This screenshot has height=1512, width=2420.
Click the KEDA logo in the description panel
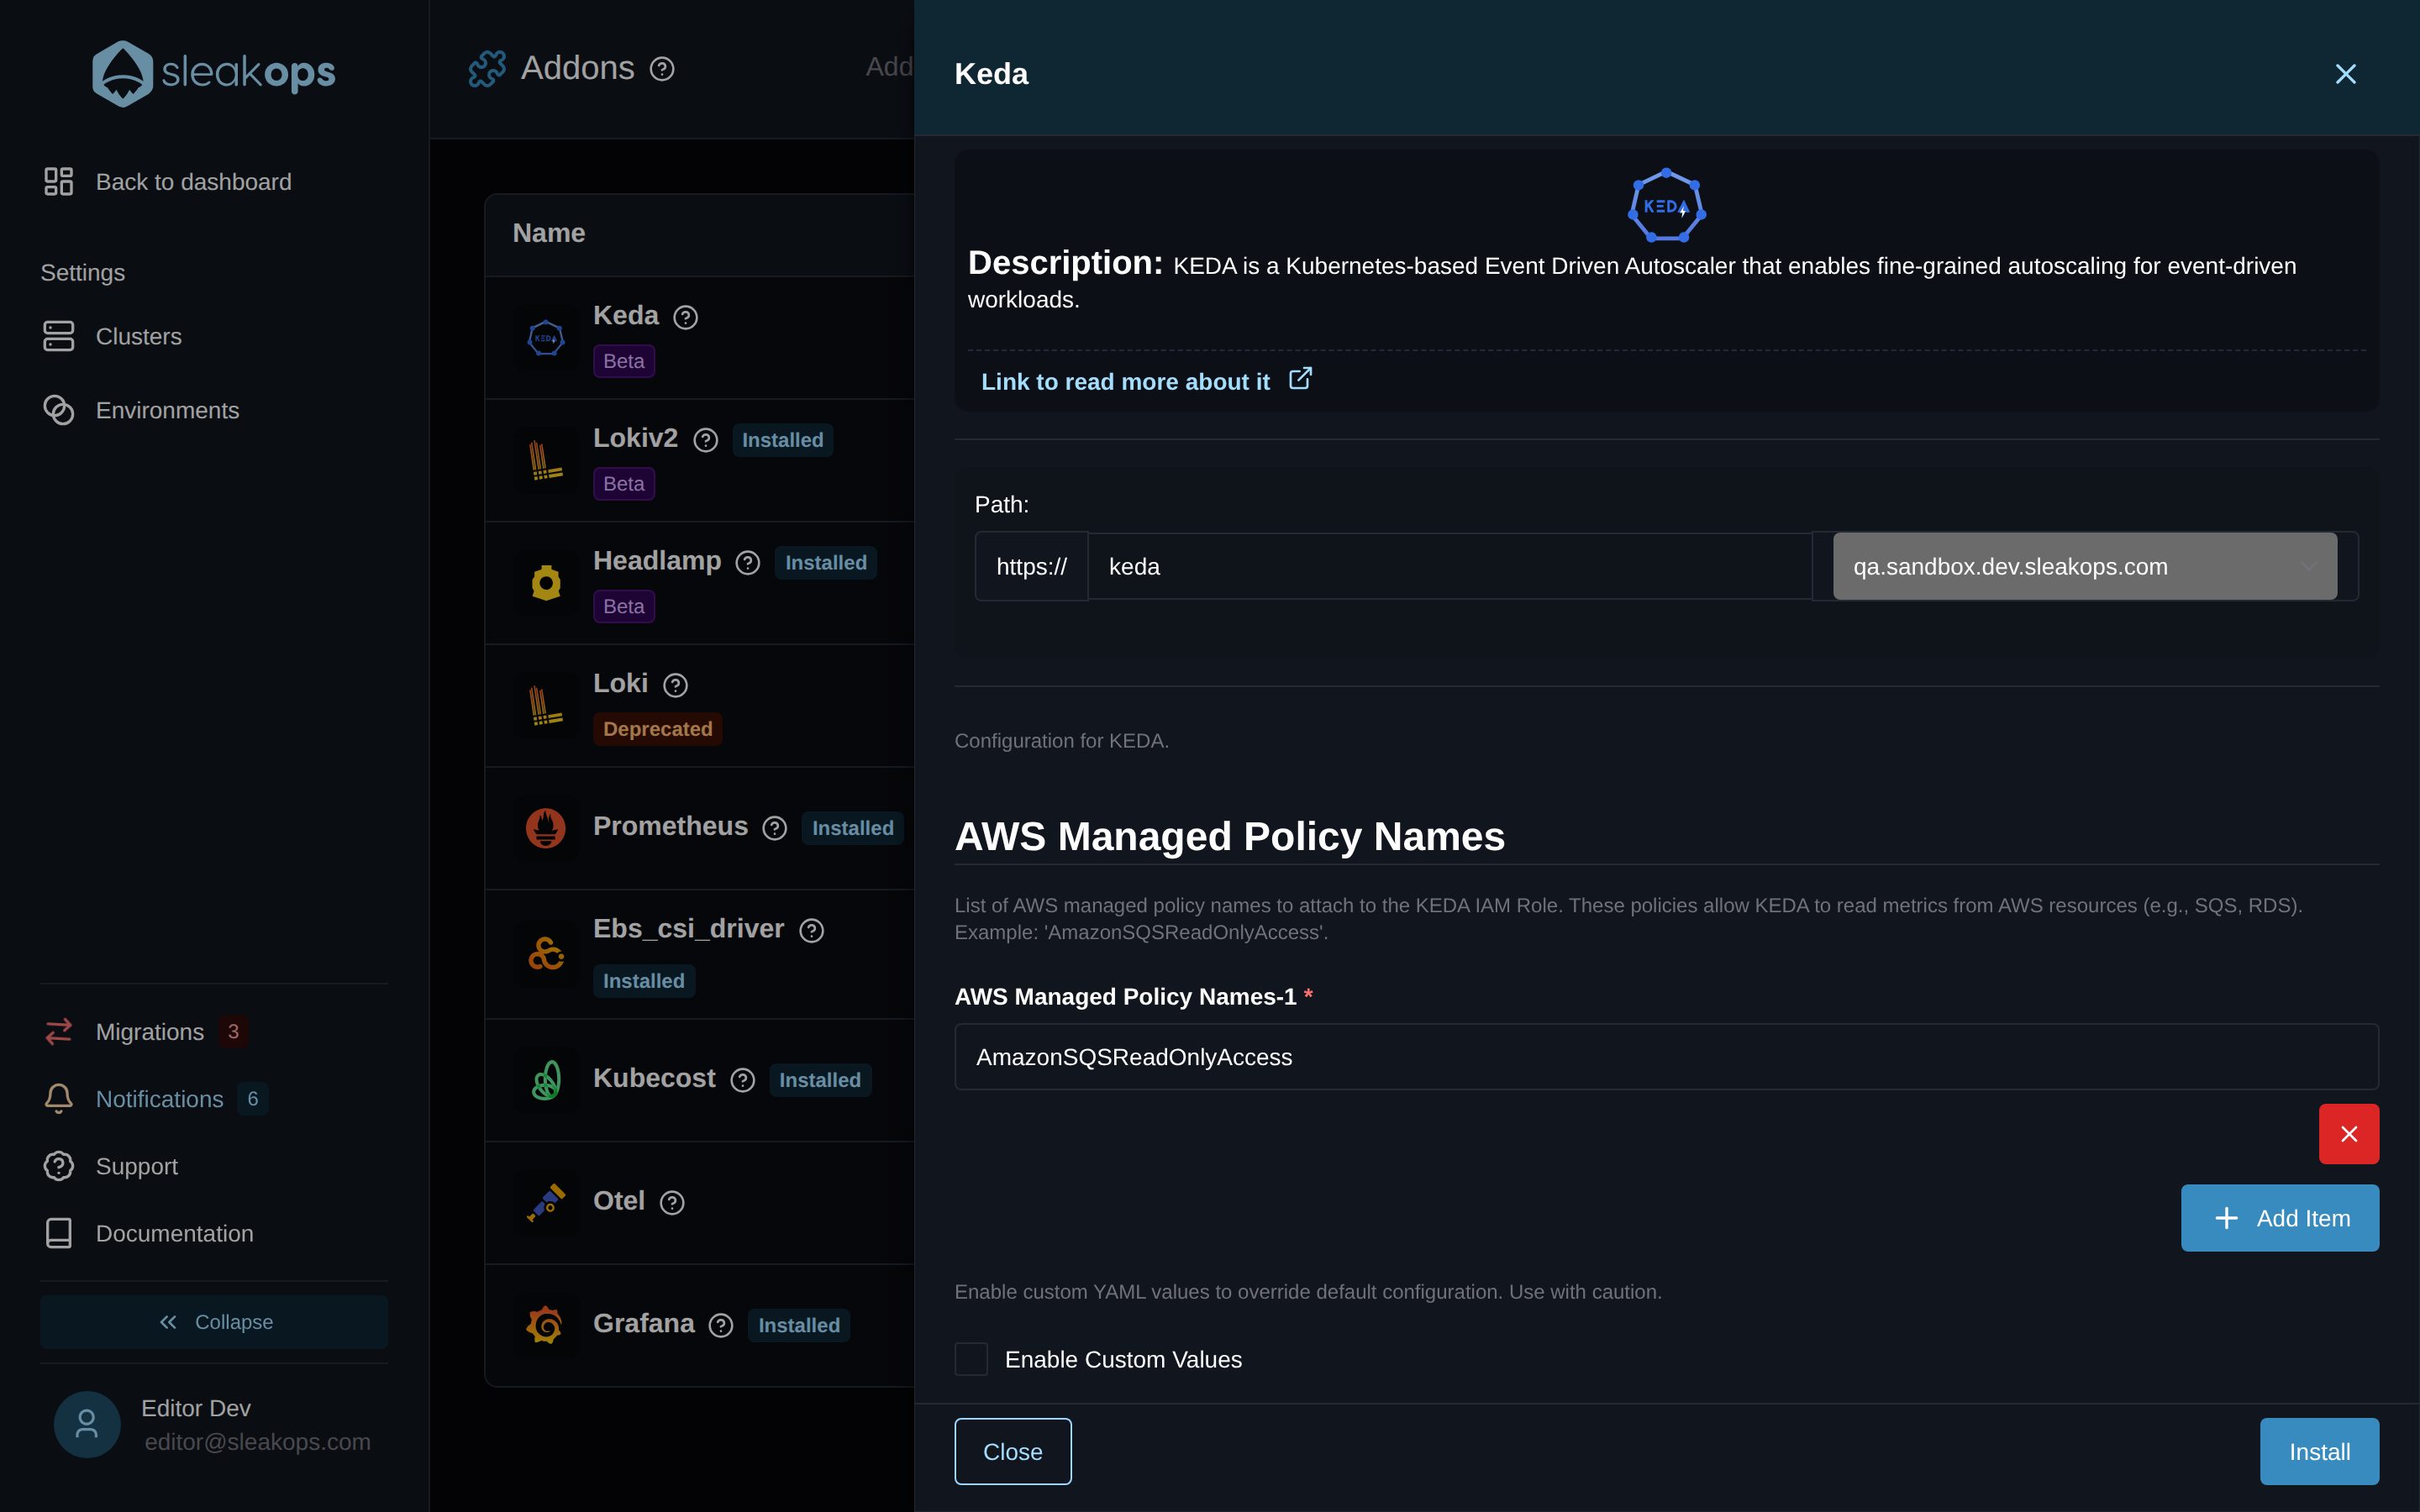1666,206
